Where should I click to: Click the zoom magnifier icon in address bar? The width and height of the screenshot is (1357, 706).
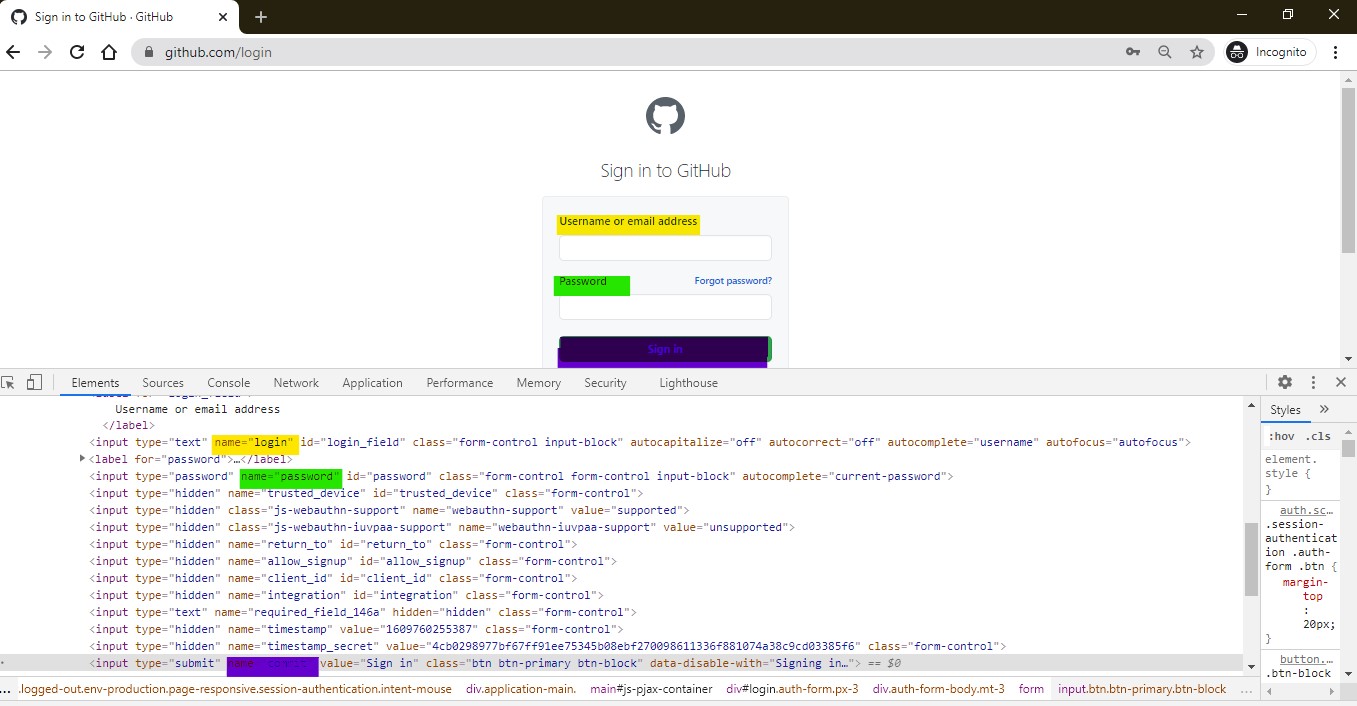[1164, 52]
